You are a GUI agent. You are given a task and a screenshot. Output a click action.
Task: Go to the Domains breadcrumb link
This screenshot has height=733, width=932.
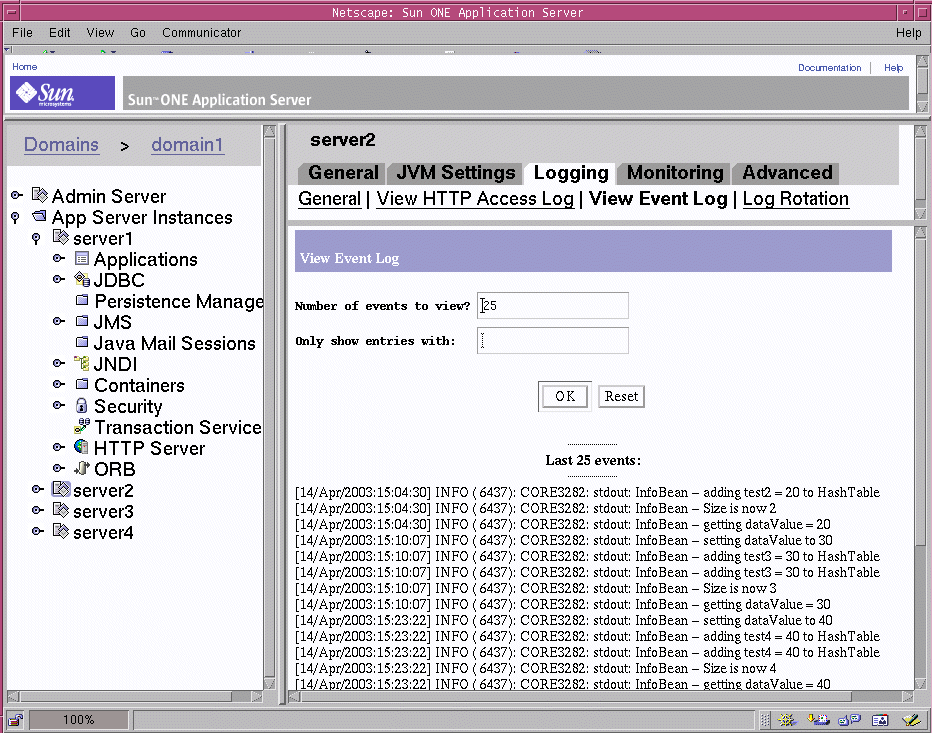(61, 144)
